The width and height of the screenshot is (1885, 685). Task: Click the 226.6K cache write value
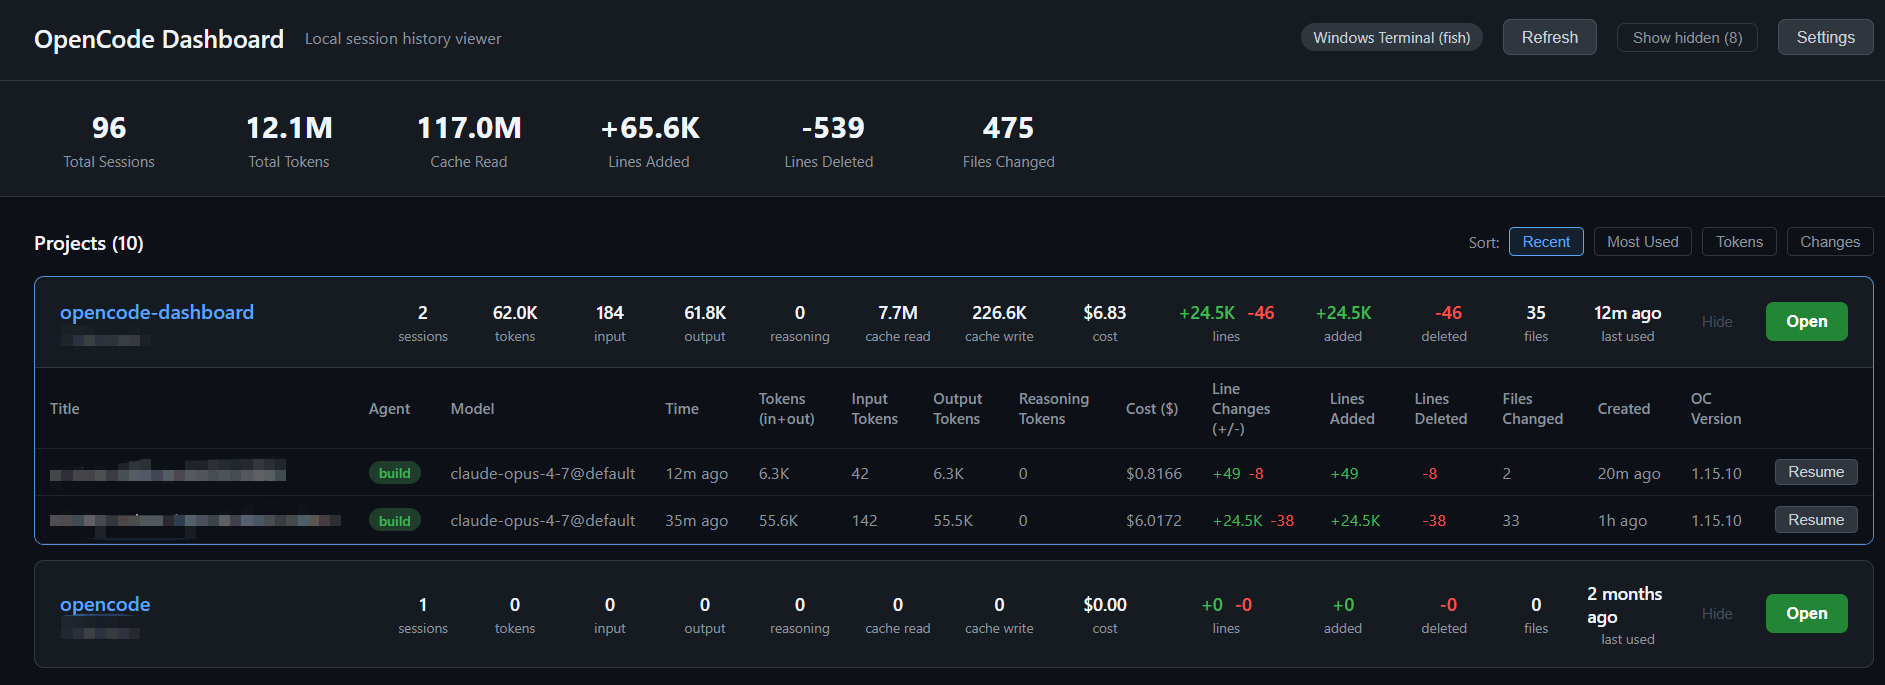point(999,313)
